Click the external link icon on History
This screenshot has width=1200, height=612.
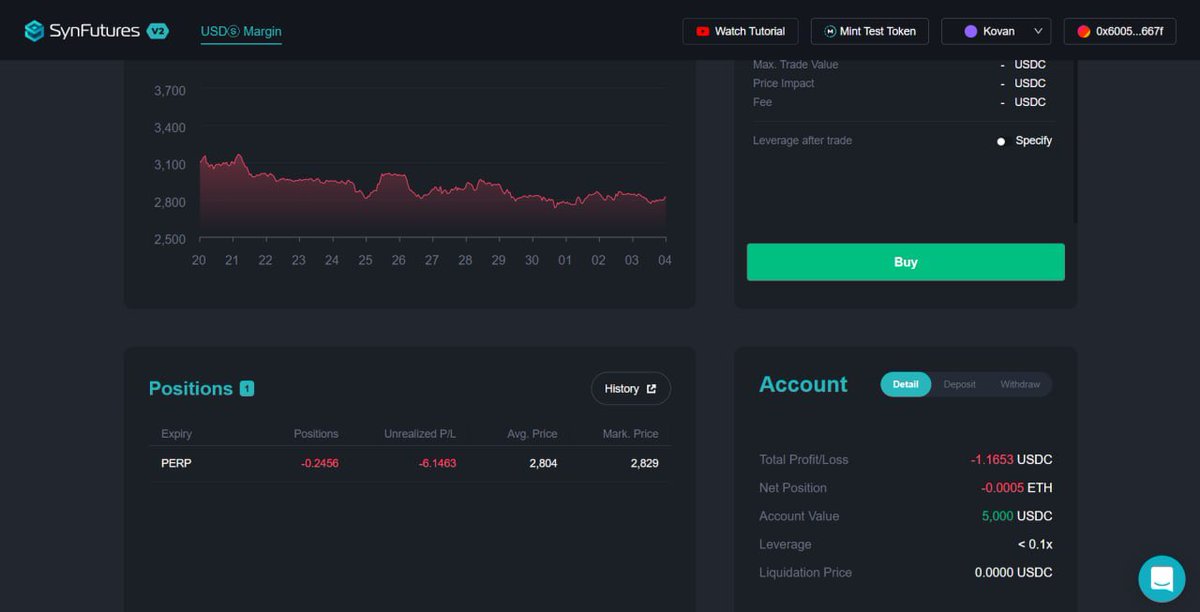point(651,389)
